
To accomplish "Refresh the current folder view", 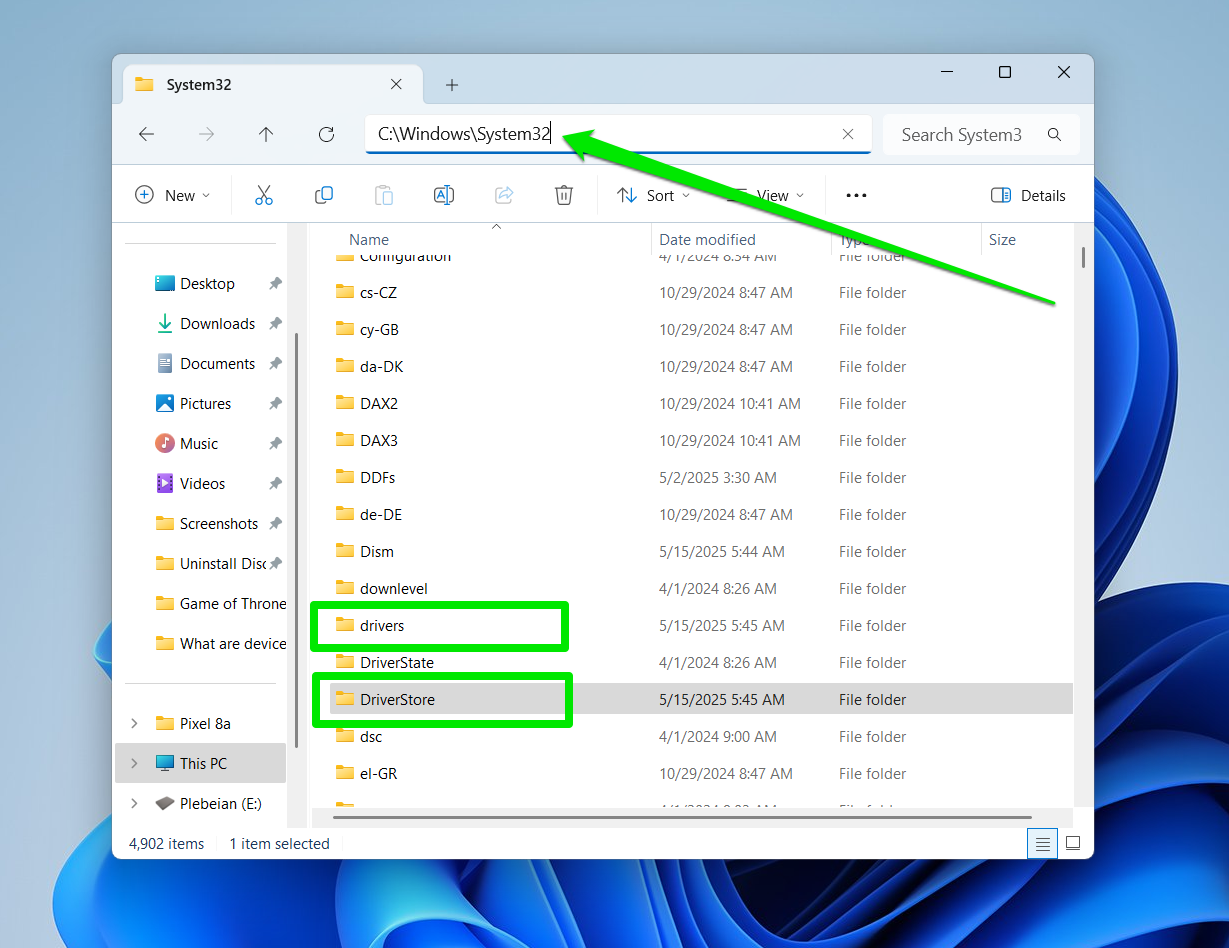I will pyautogui.click(x=326, y=134).
